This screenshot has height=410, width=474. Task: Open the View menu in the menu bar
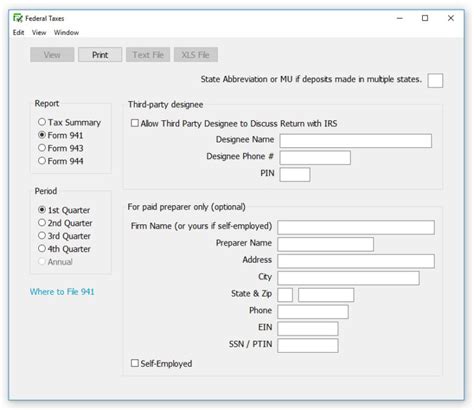pos(39,32)
